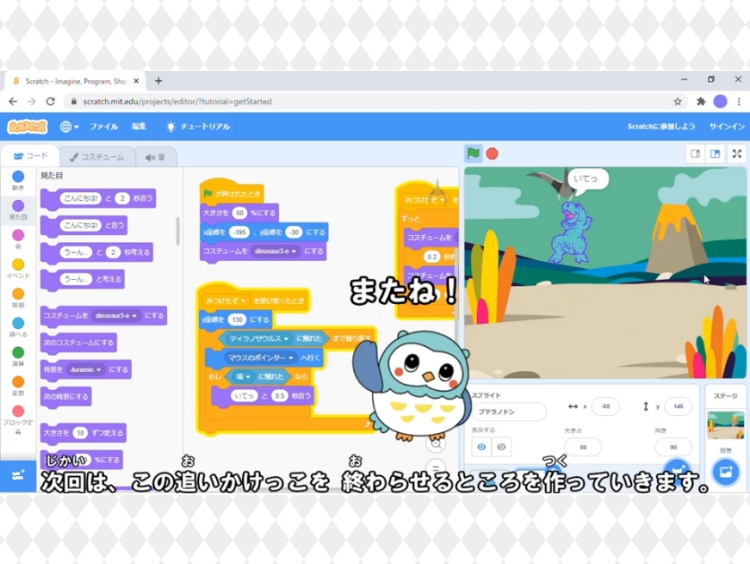Select the purple 見た目 block category
The height and width of the screenshot is (564, 750).
18,210
